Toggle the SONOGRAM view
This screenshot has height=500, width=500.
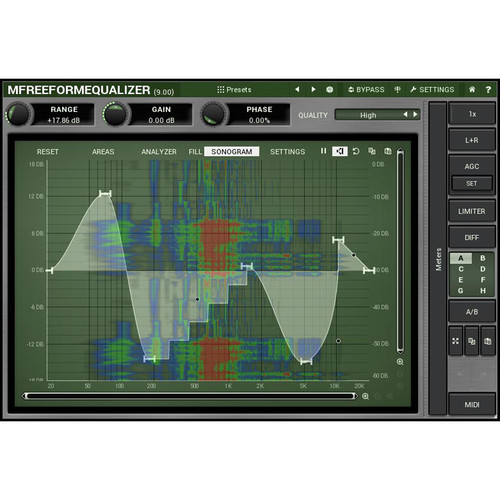pyautogui.click(x=232, y=152)
